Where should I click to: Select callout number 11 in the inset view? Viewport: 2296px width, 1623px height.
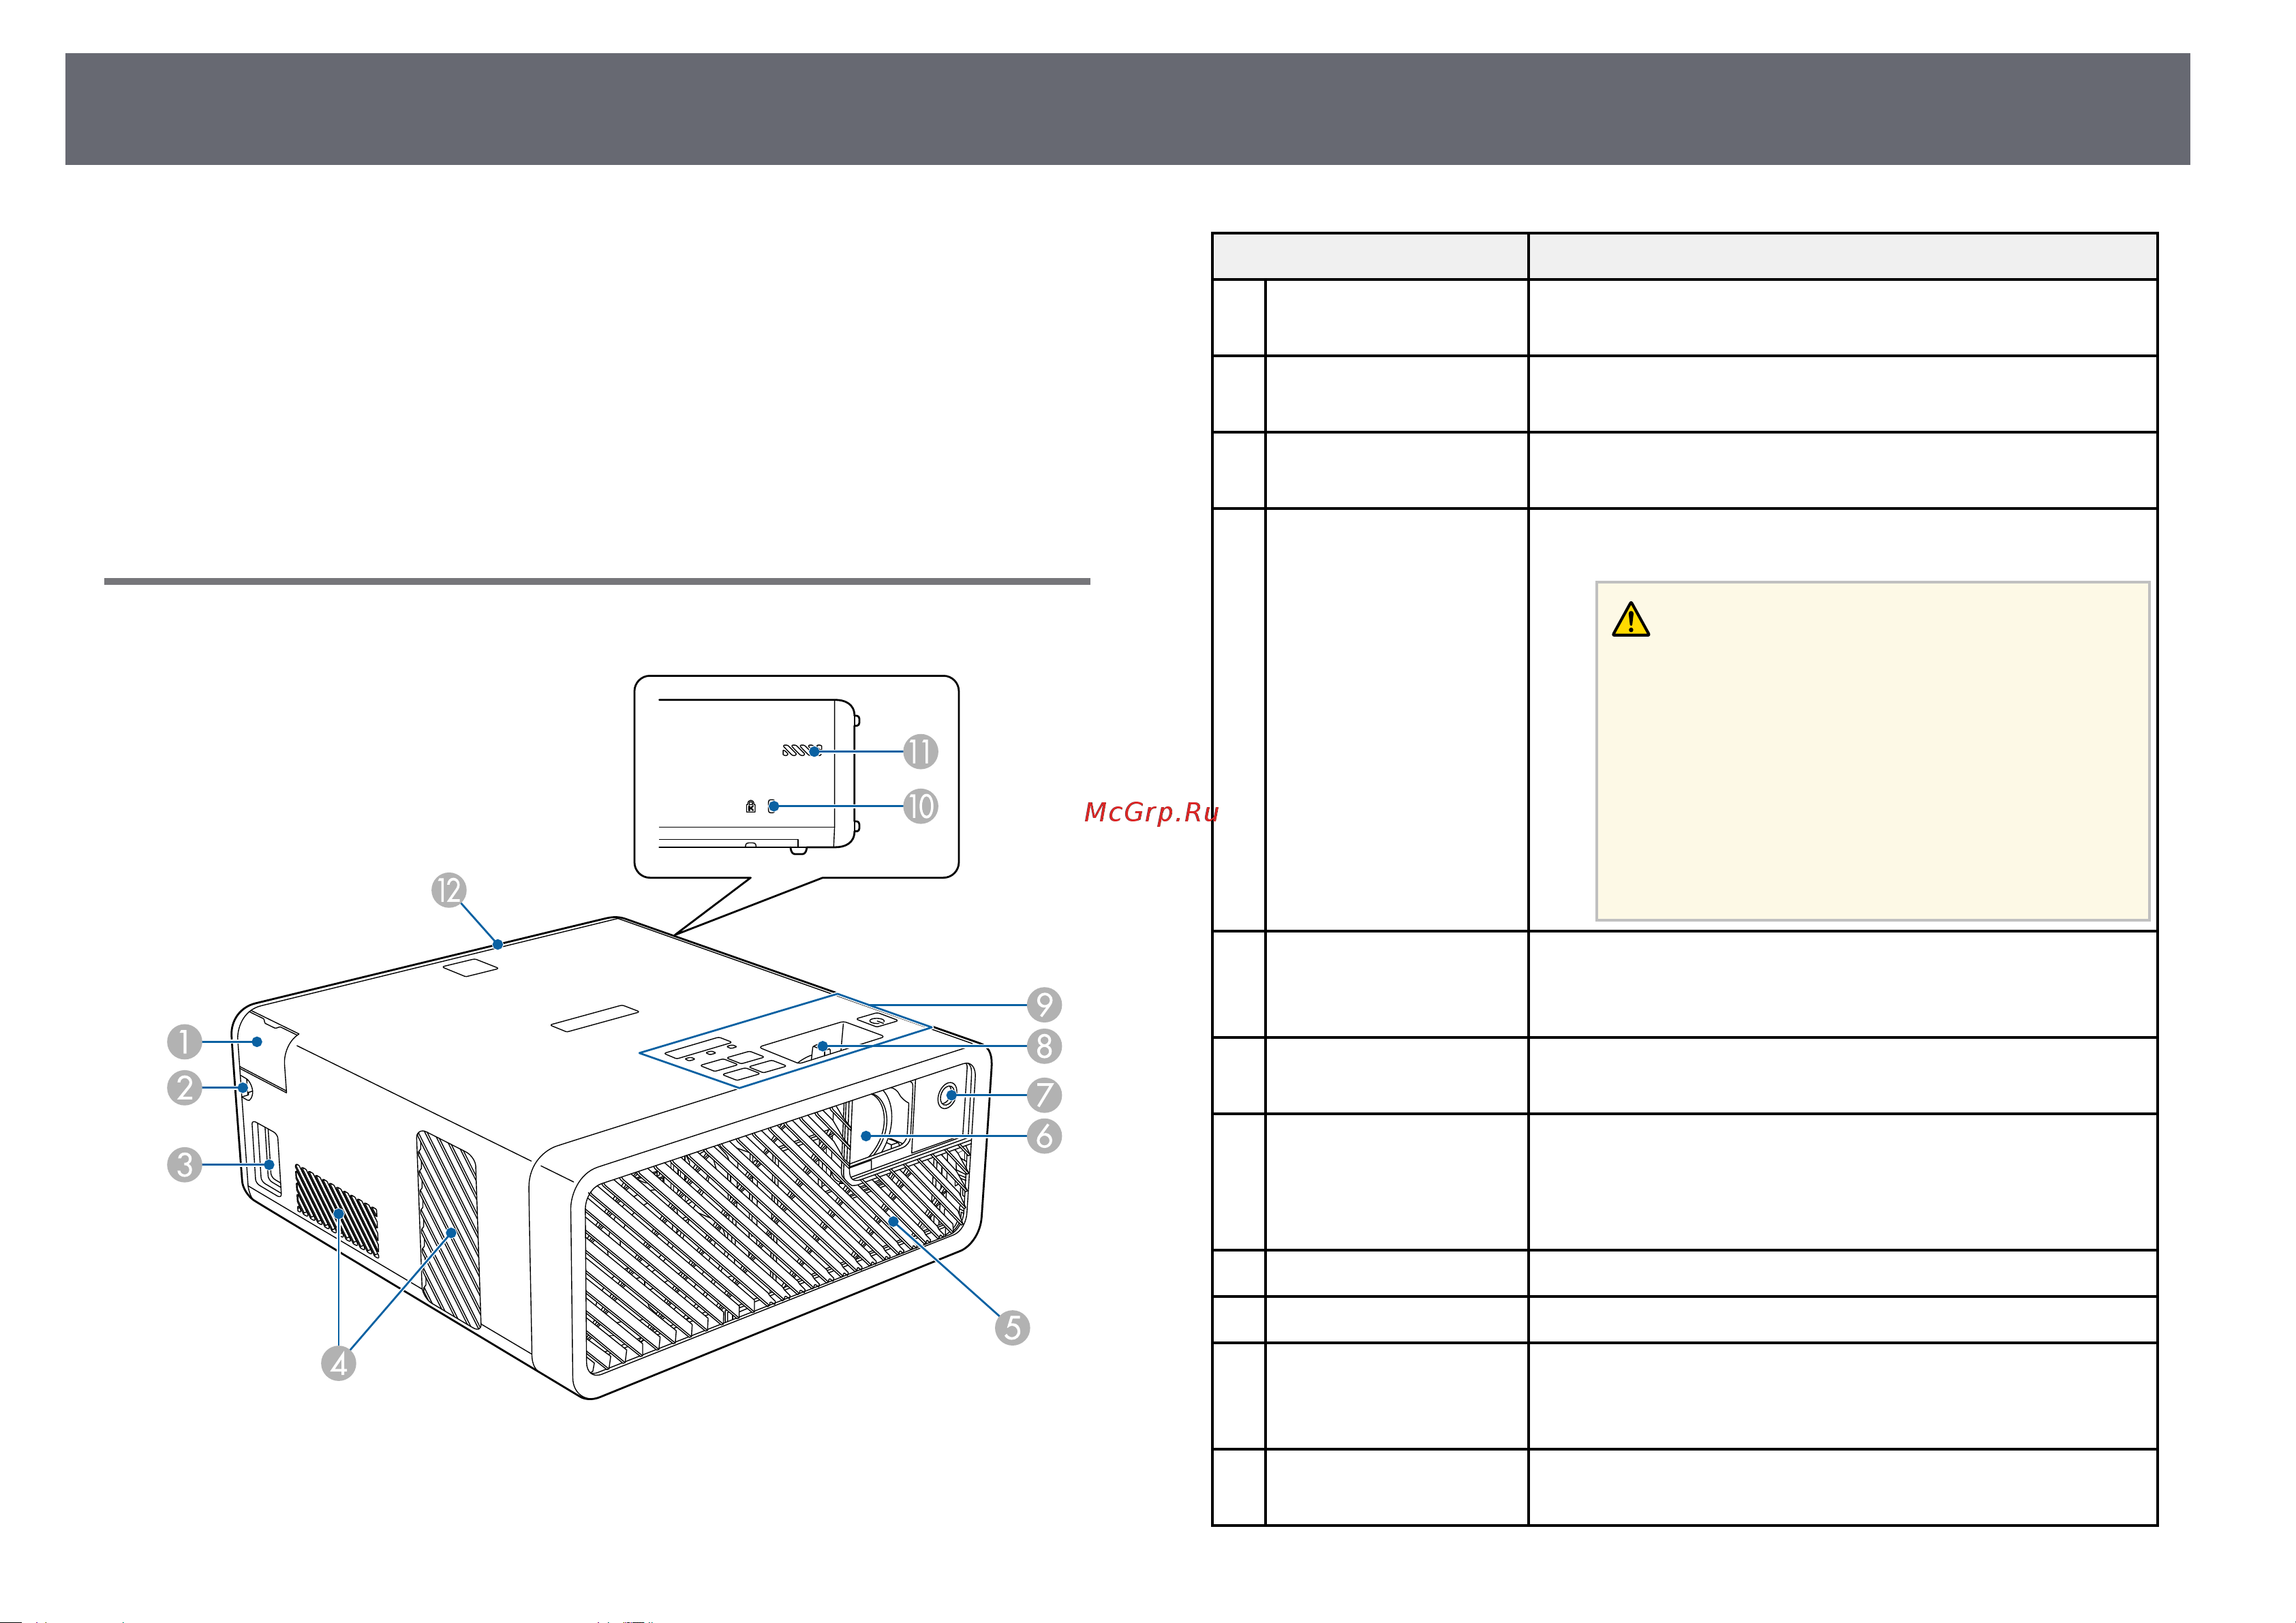point(920,751)
